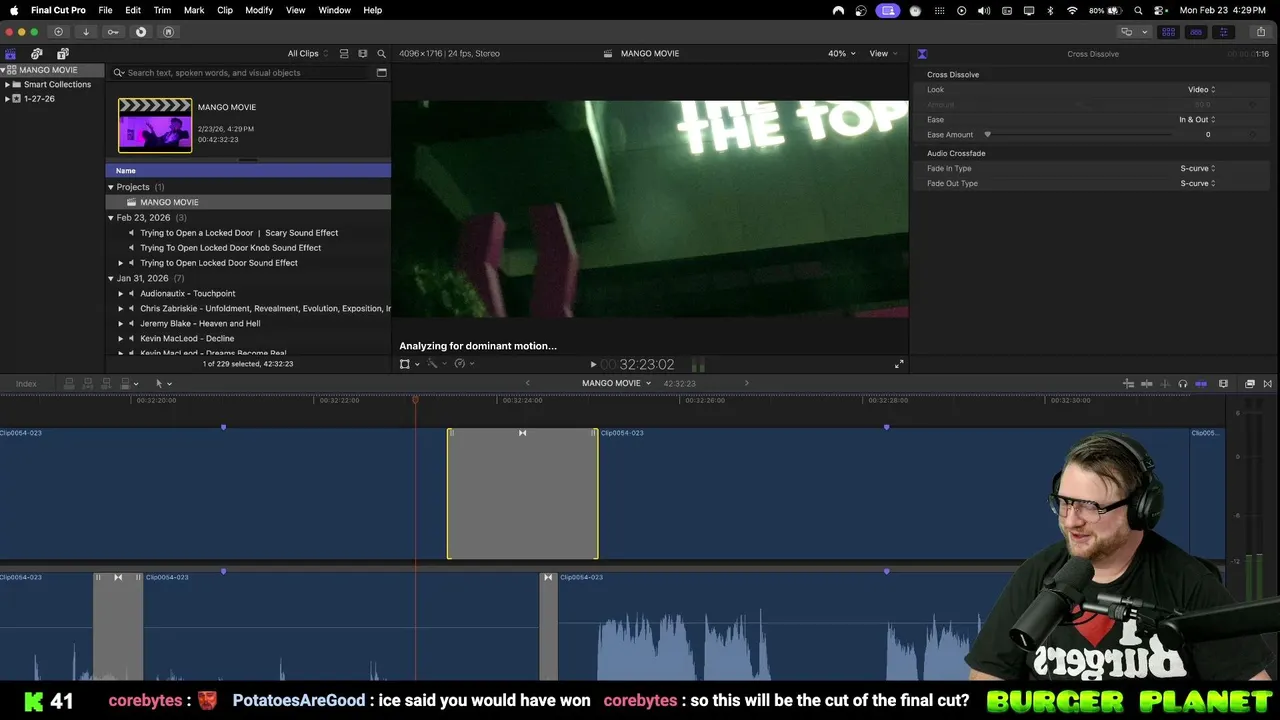Open the Photos and Audio sidebar icon
This screenshot has height=720, width=1280.
37,54
